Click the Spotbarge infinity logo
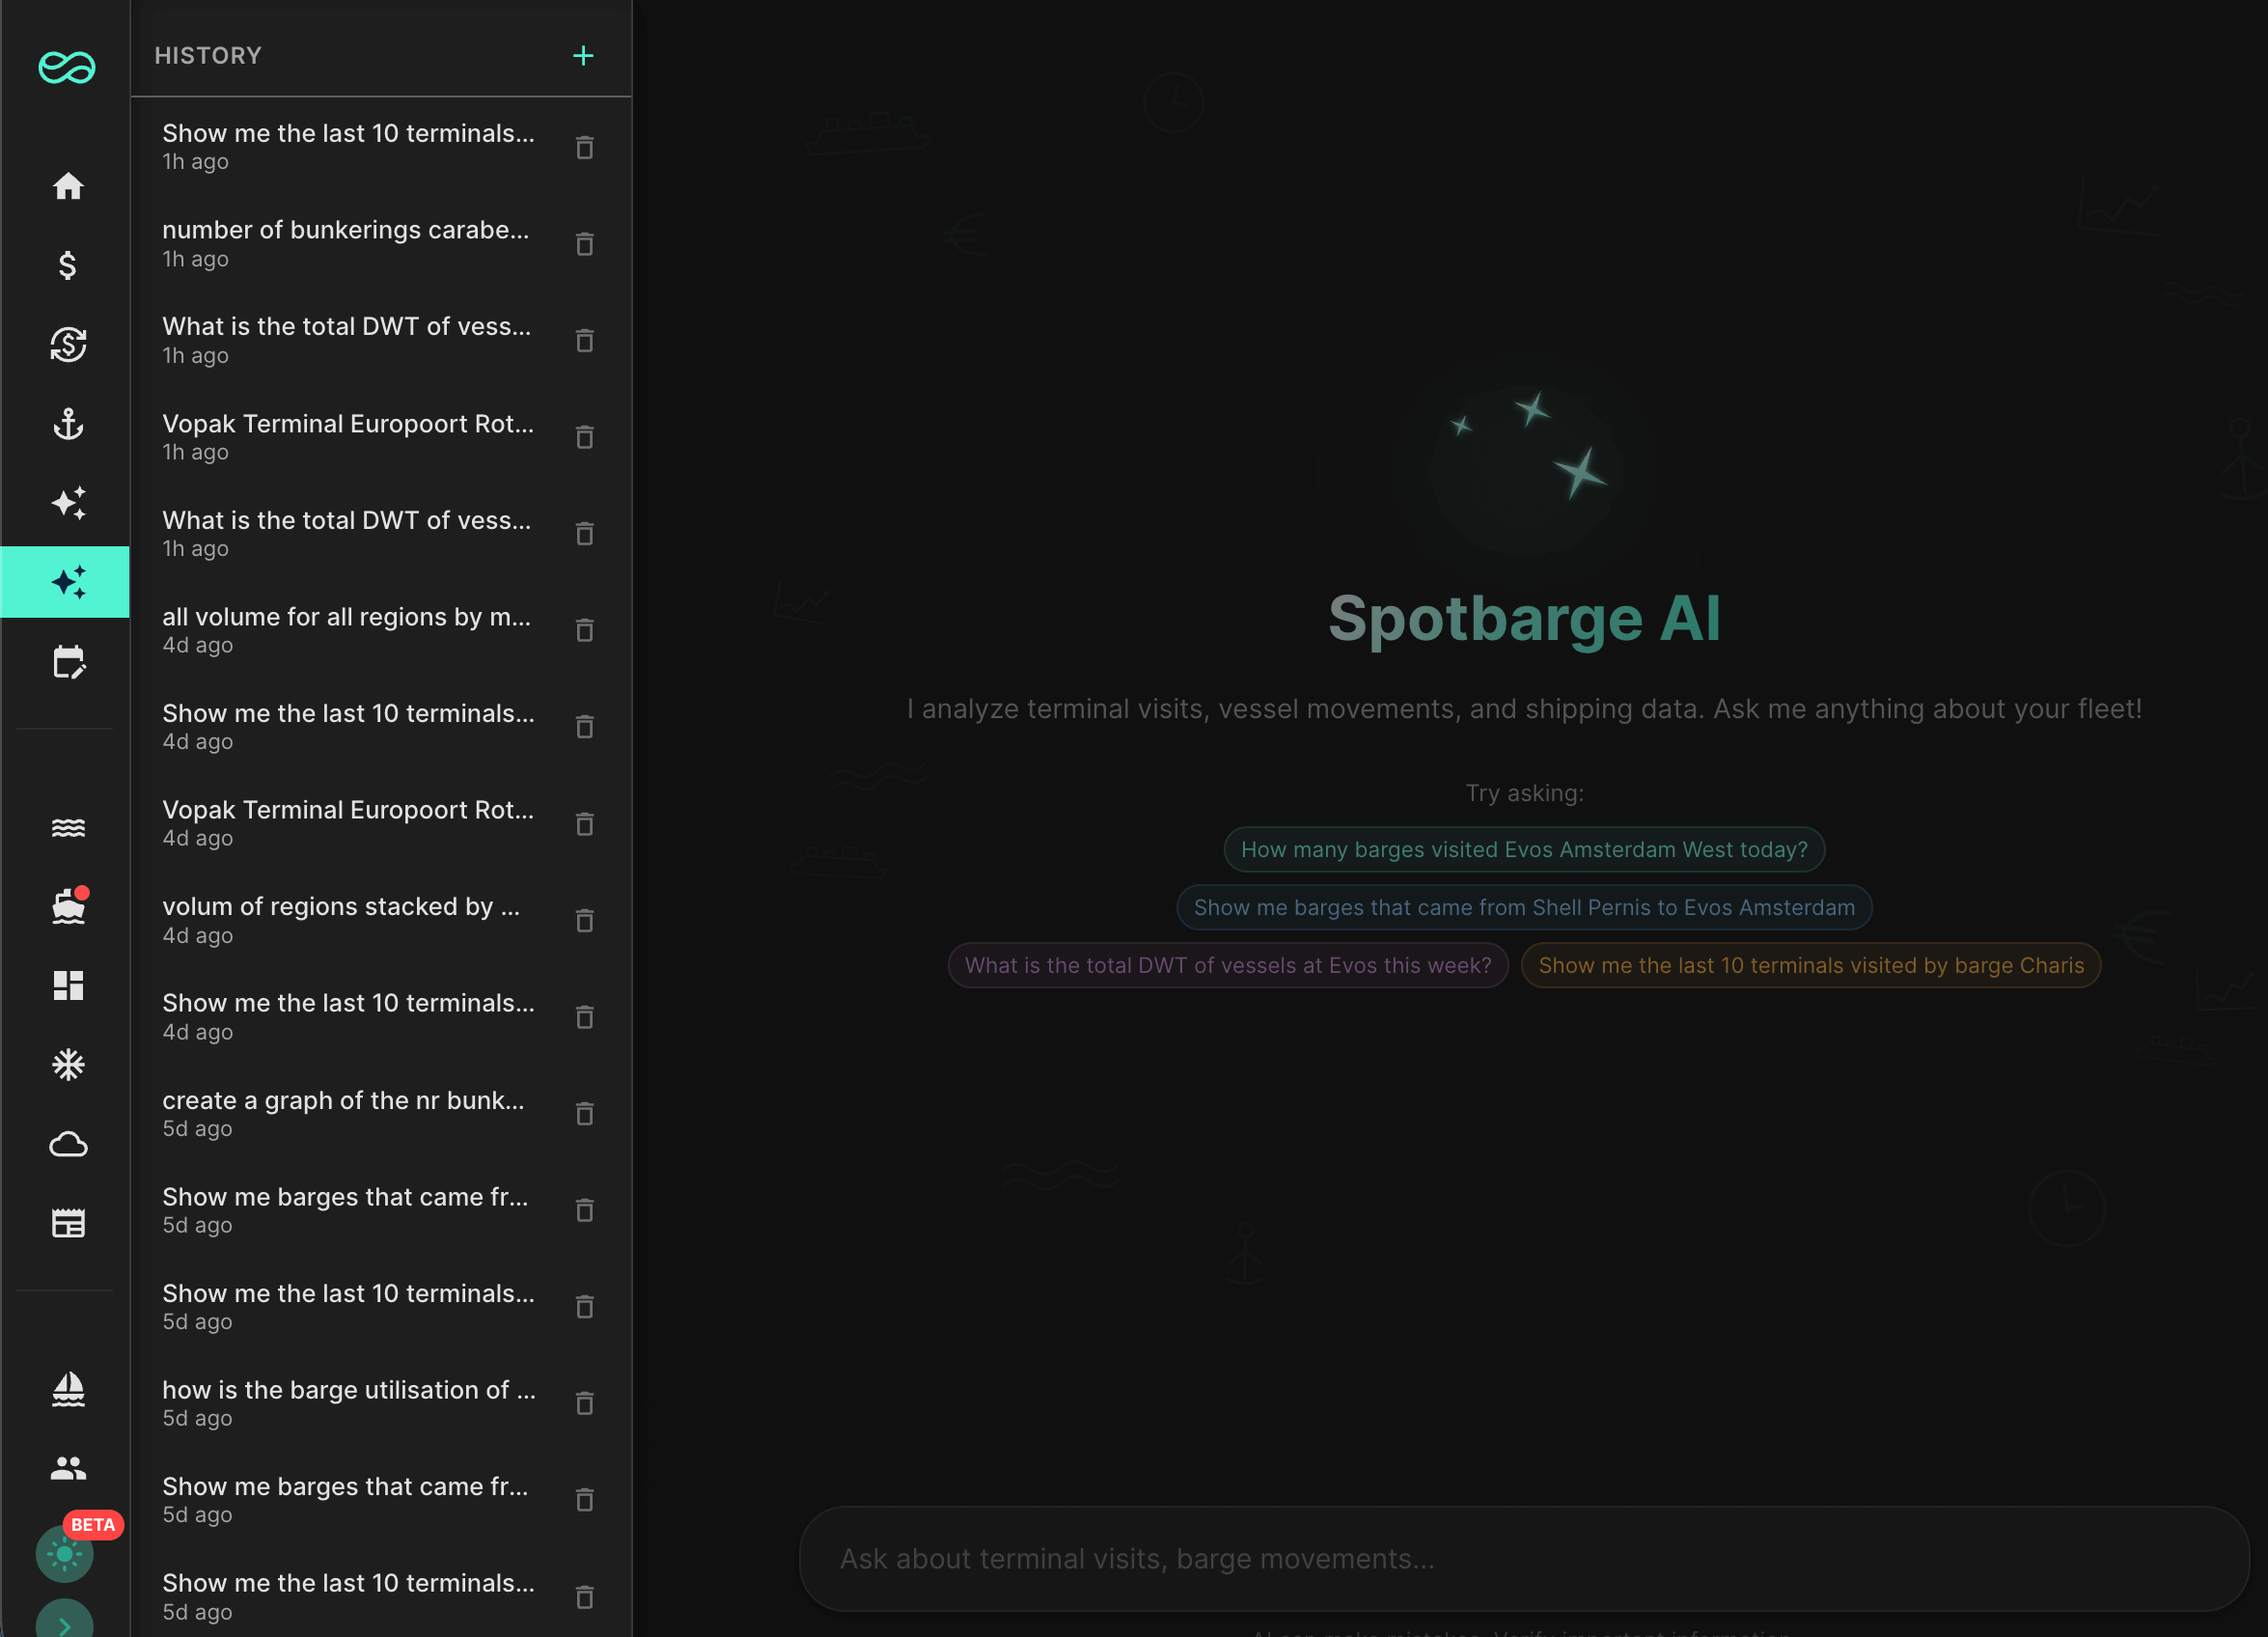Viewport: 2268px width, 1637px height. 67,67
